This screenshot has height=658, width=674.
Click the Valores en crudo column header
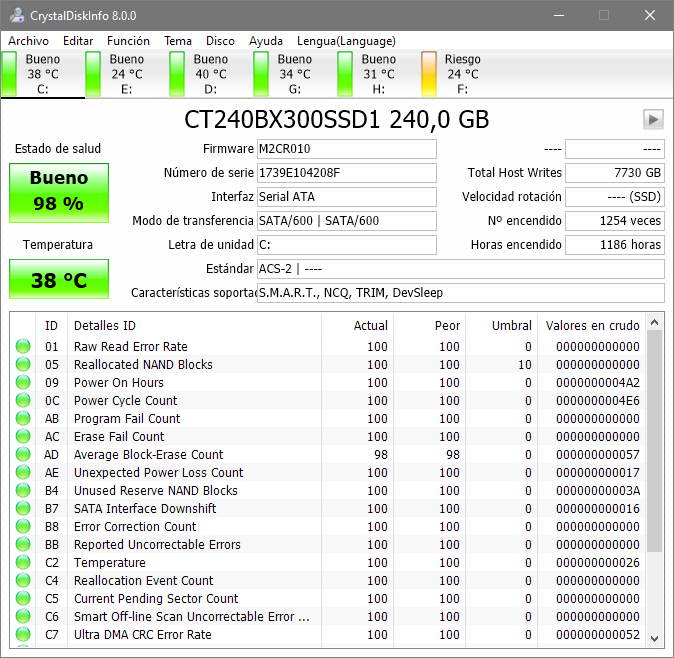coord(591,326)
